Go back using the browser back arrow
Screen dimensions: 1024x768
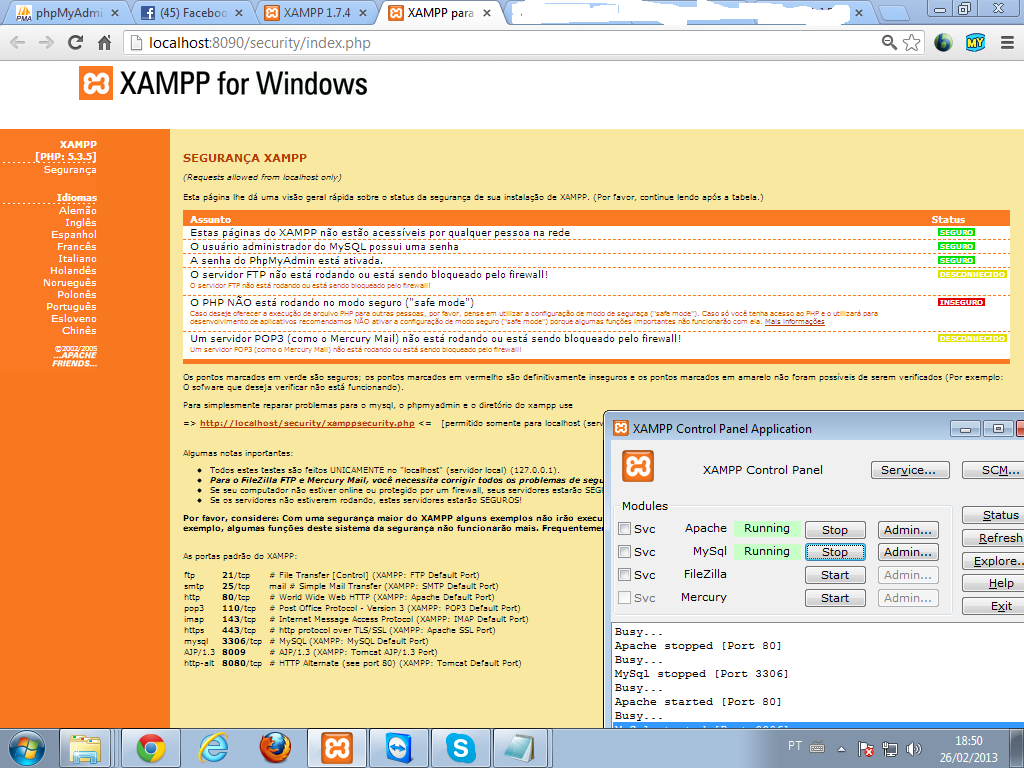[x=18, y=43]
